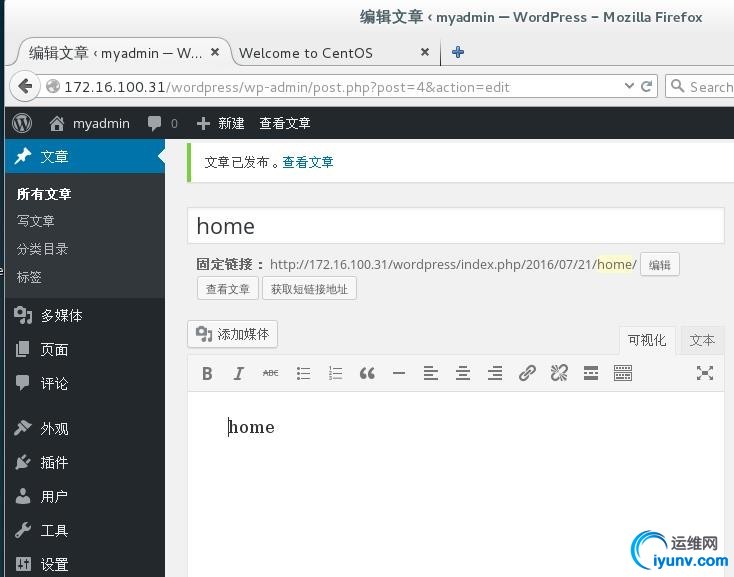Screen dimensions: 734x577
Task: Toggle the toolbar kitchen sink
Action: coord(623,373)
